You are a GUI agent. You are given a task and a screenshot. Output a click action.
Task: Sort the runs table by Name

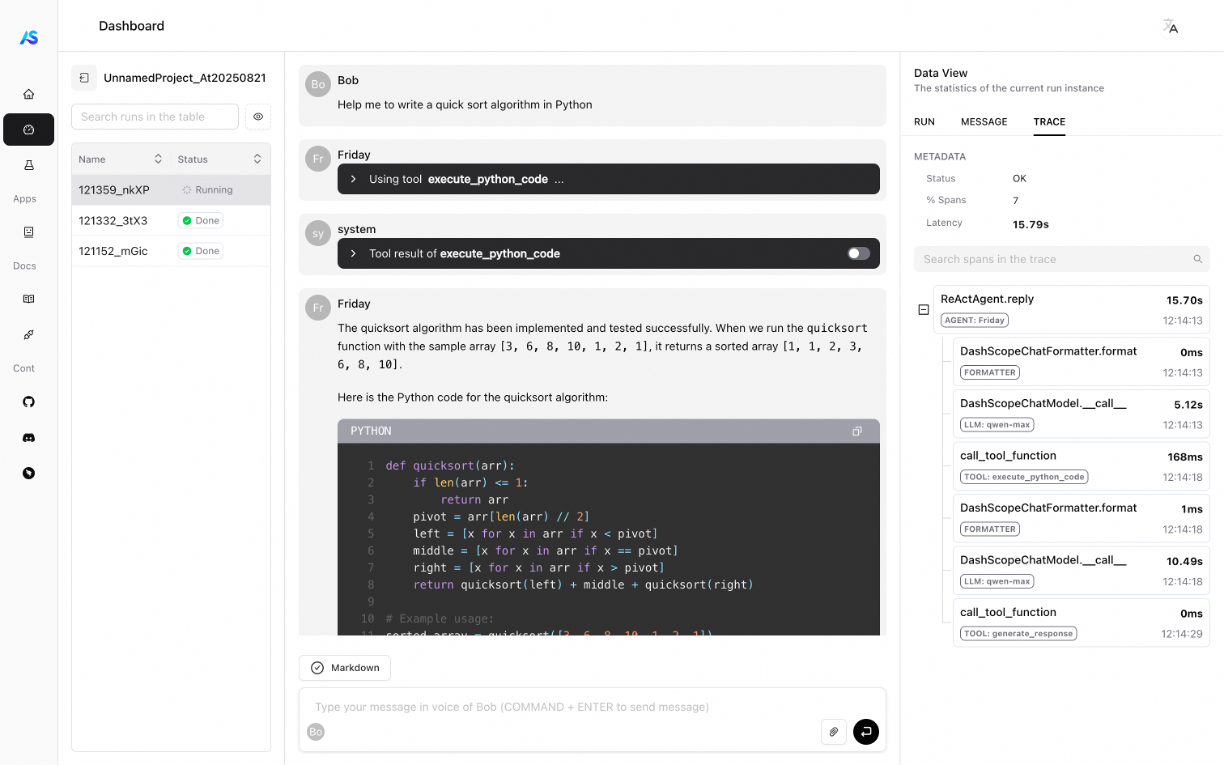[158, 160]
